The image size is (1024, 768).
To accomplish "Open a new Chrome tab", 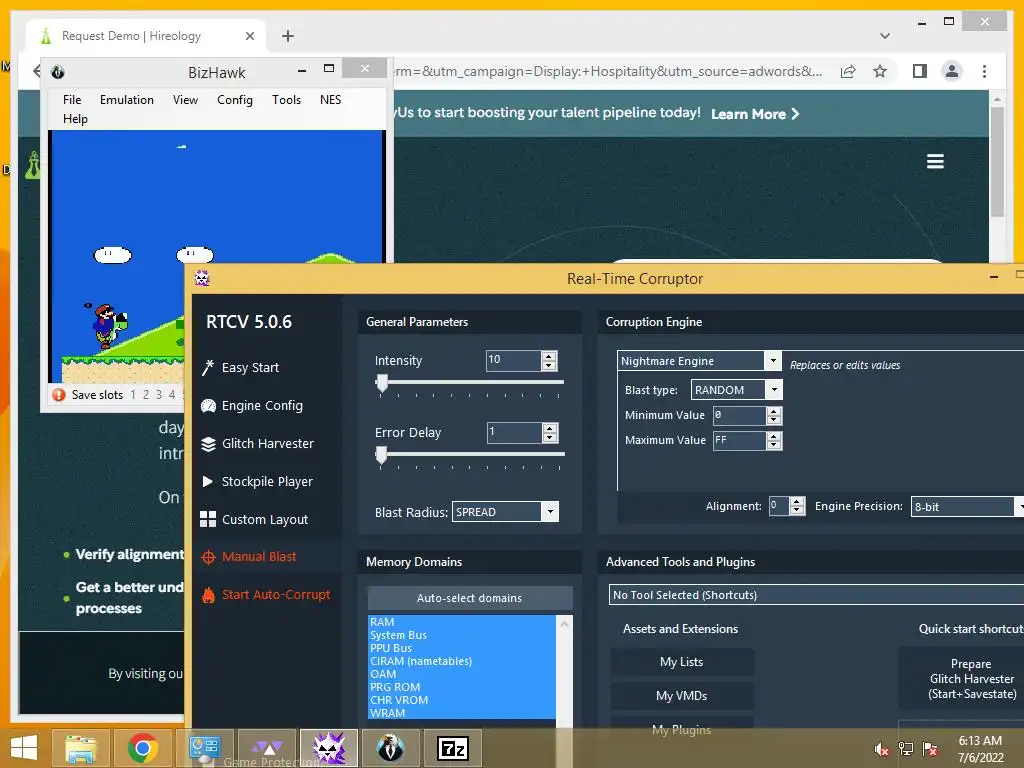I will pyautogui.click(x=288, y=36).
